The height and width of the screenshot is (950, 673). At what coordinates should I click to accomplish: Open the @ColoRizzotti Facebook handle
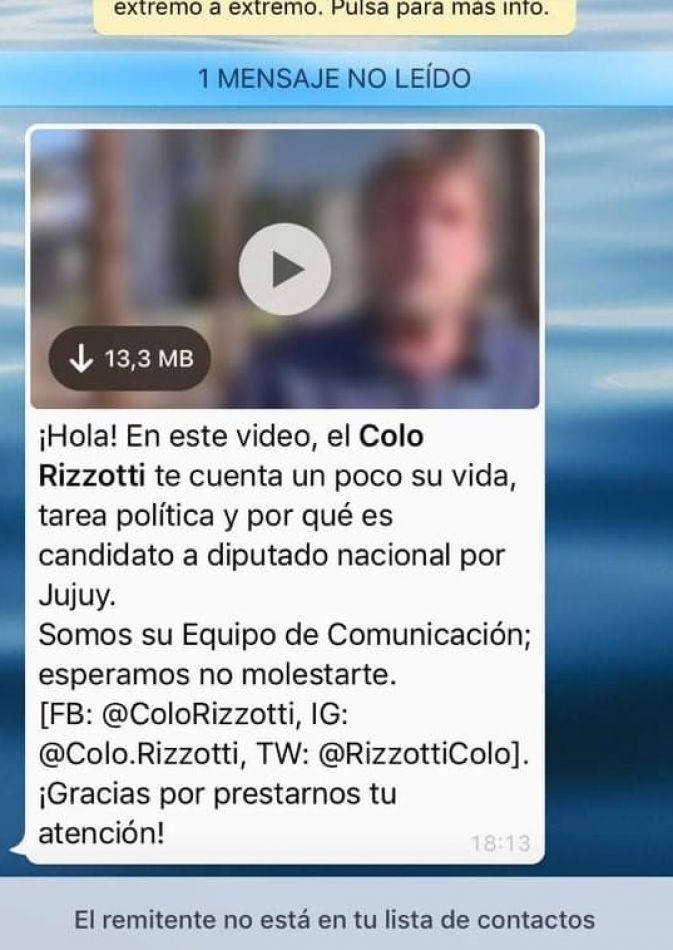(x=198, y=714)
